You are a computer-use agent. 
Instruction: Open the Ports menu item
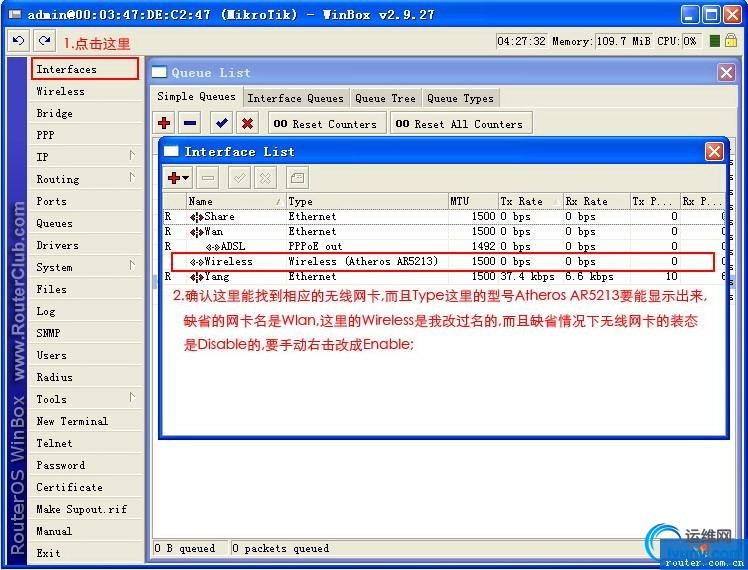point(86,201)
